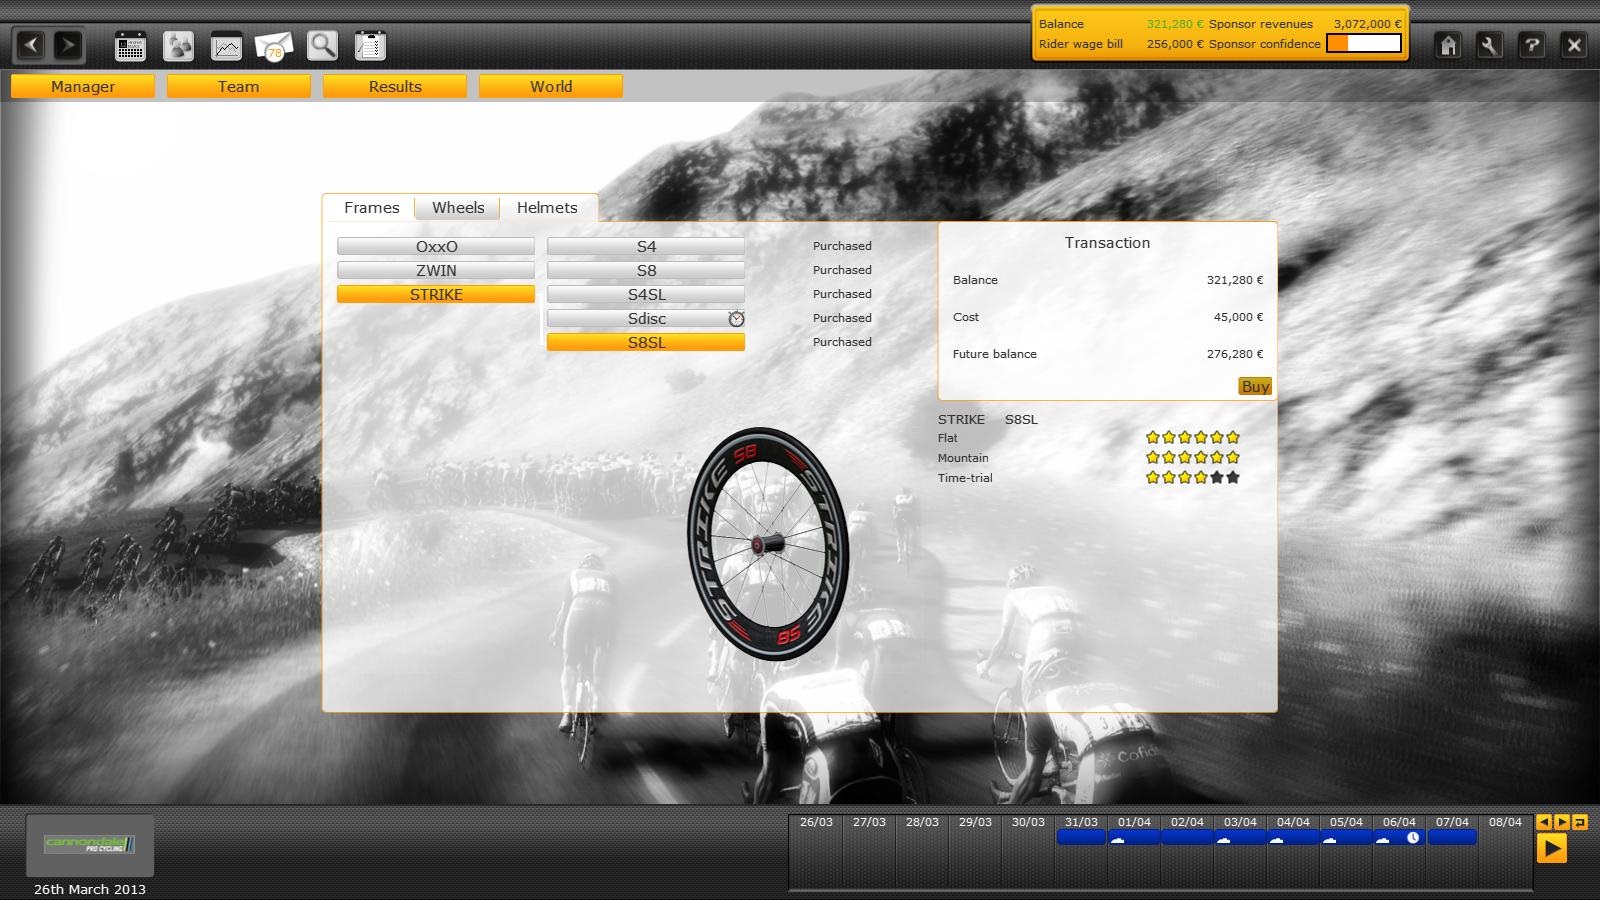
Task: Select the OxxO wheel brand
Action: (x=436, y=247)
